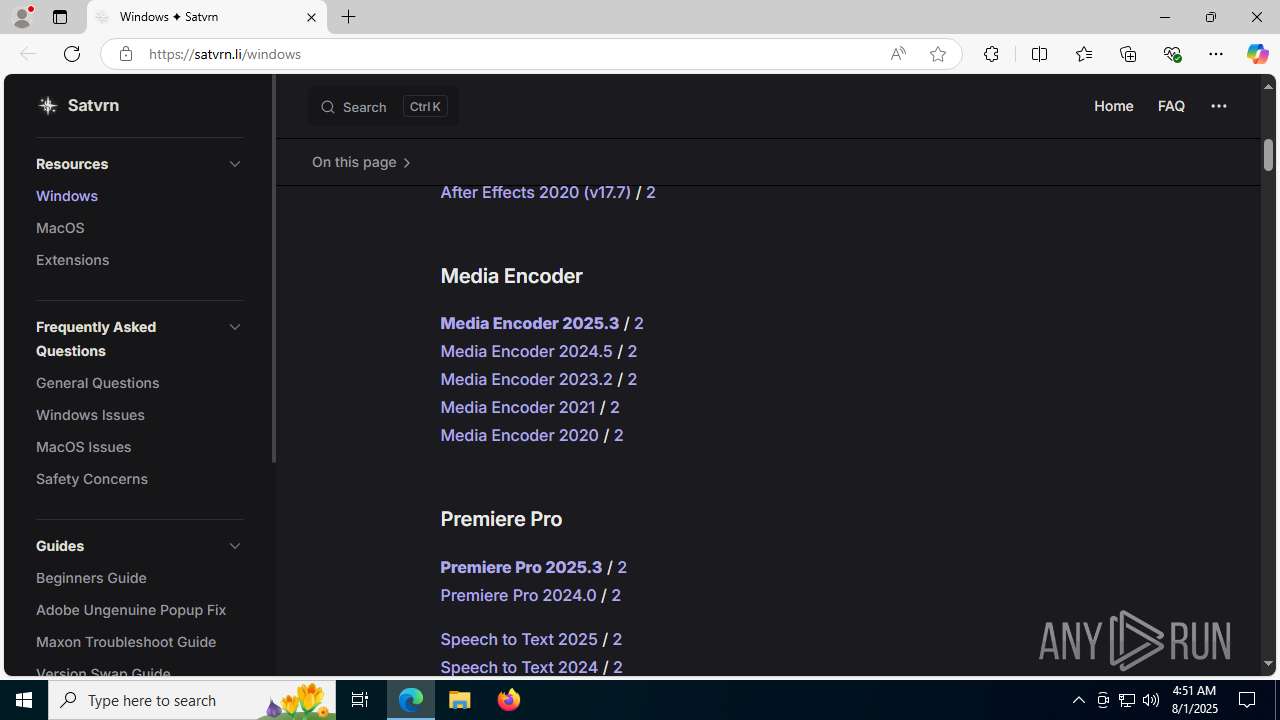View site information padlock icon

click(x=126, y=54)
